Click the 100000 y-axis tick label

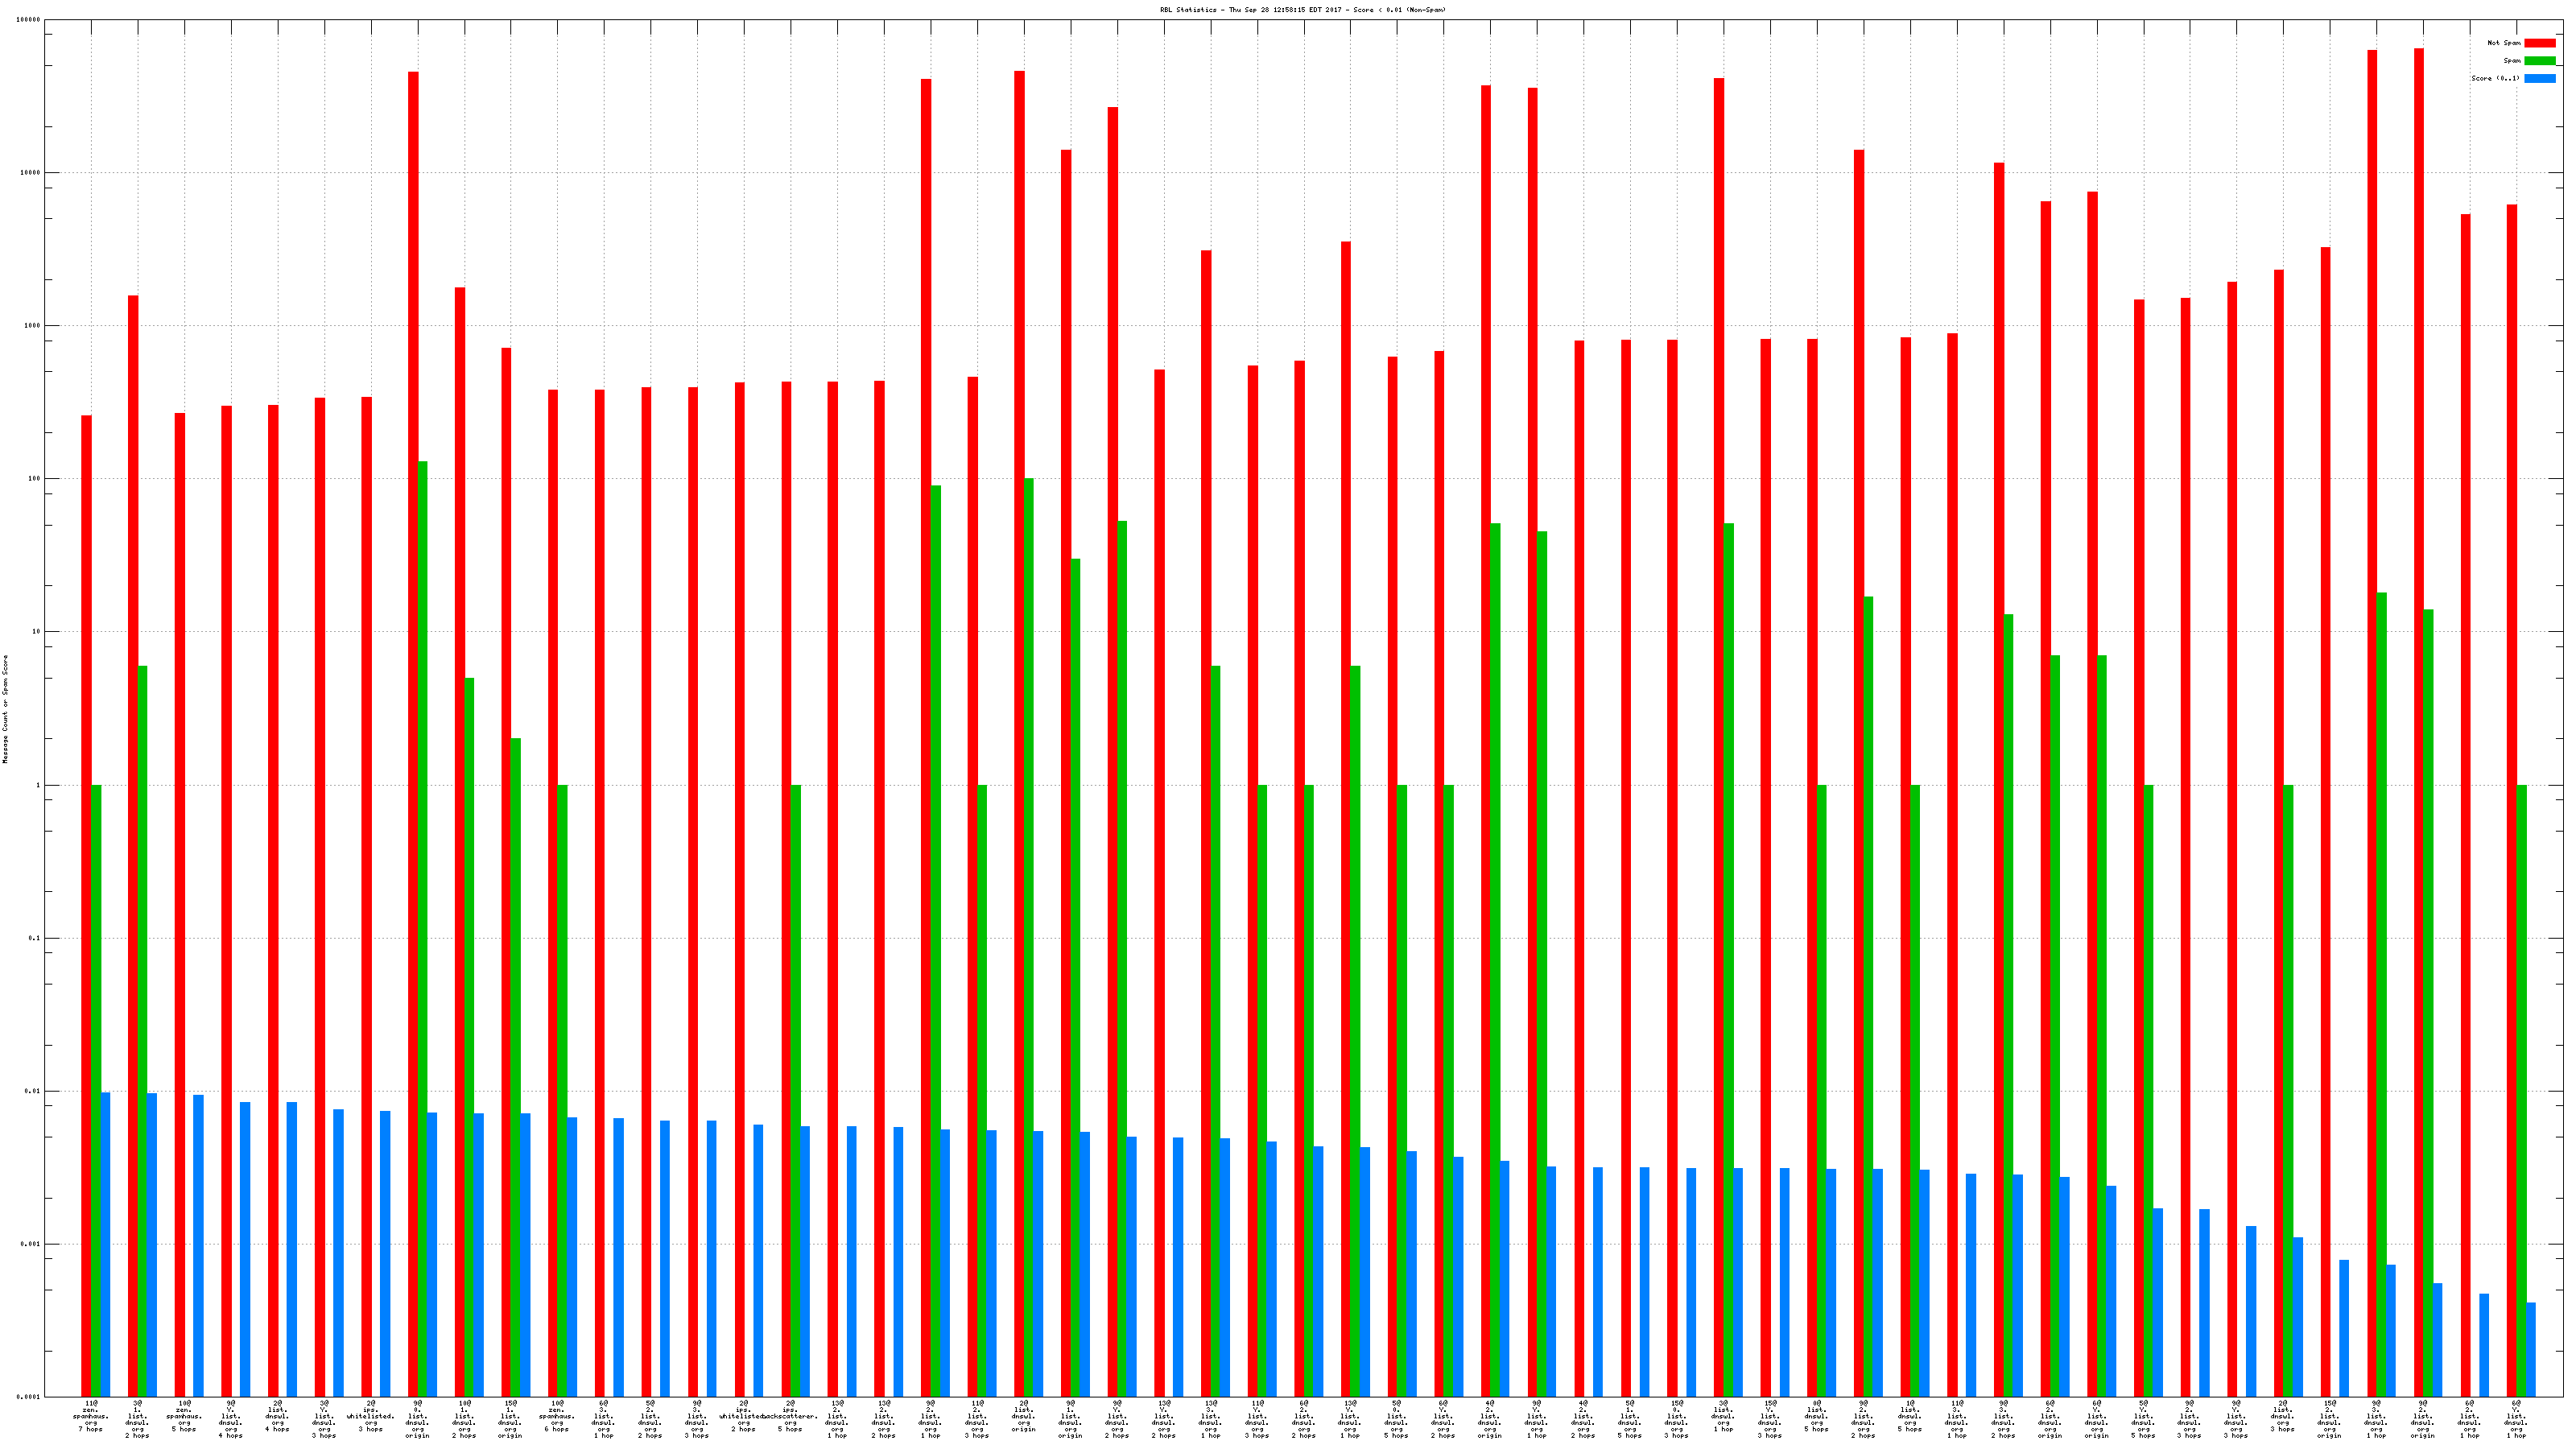pos(28,20)
